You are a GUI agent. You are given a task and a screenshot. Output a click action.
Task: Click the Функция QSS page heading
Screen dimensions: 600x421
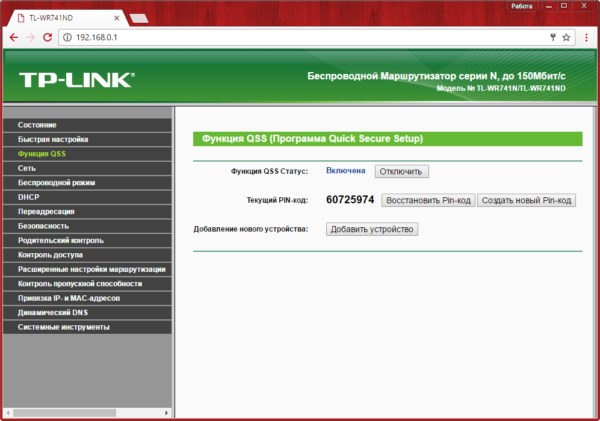(312, 139)
